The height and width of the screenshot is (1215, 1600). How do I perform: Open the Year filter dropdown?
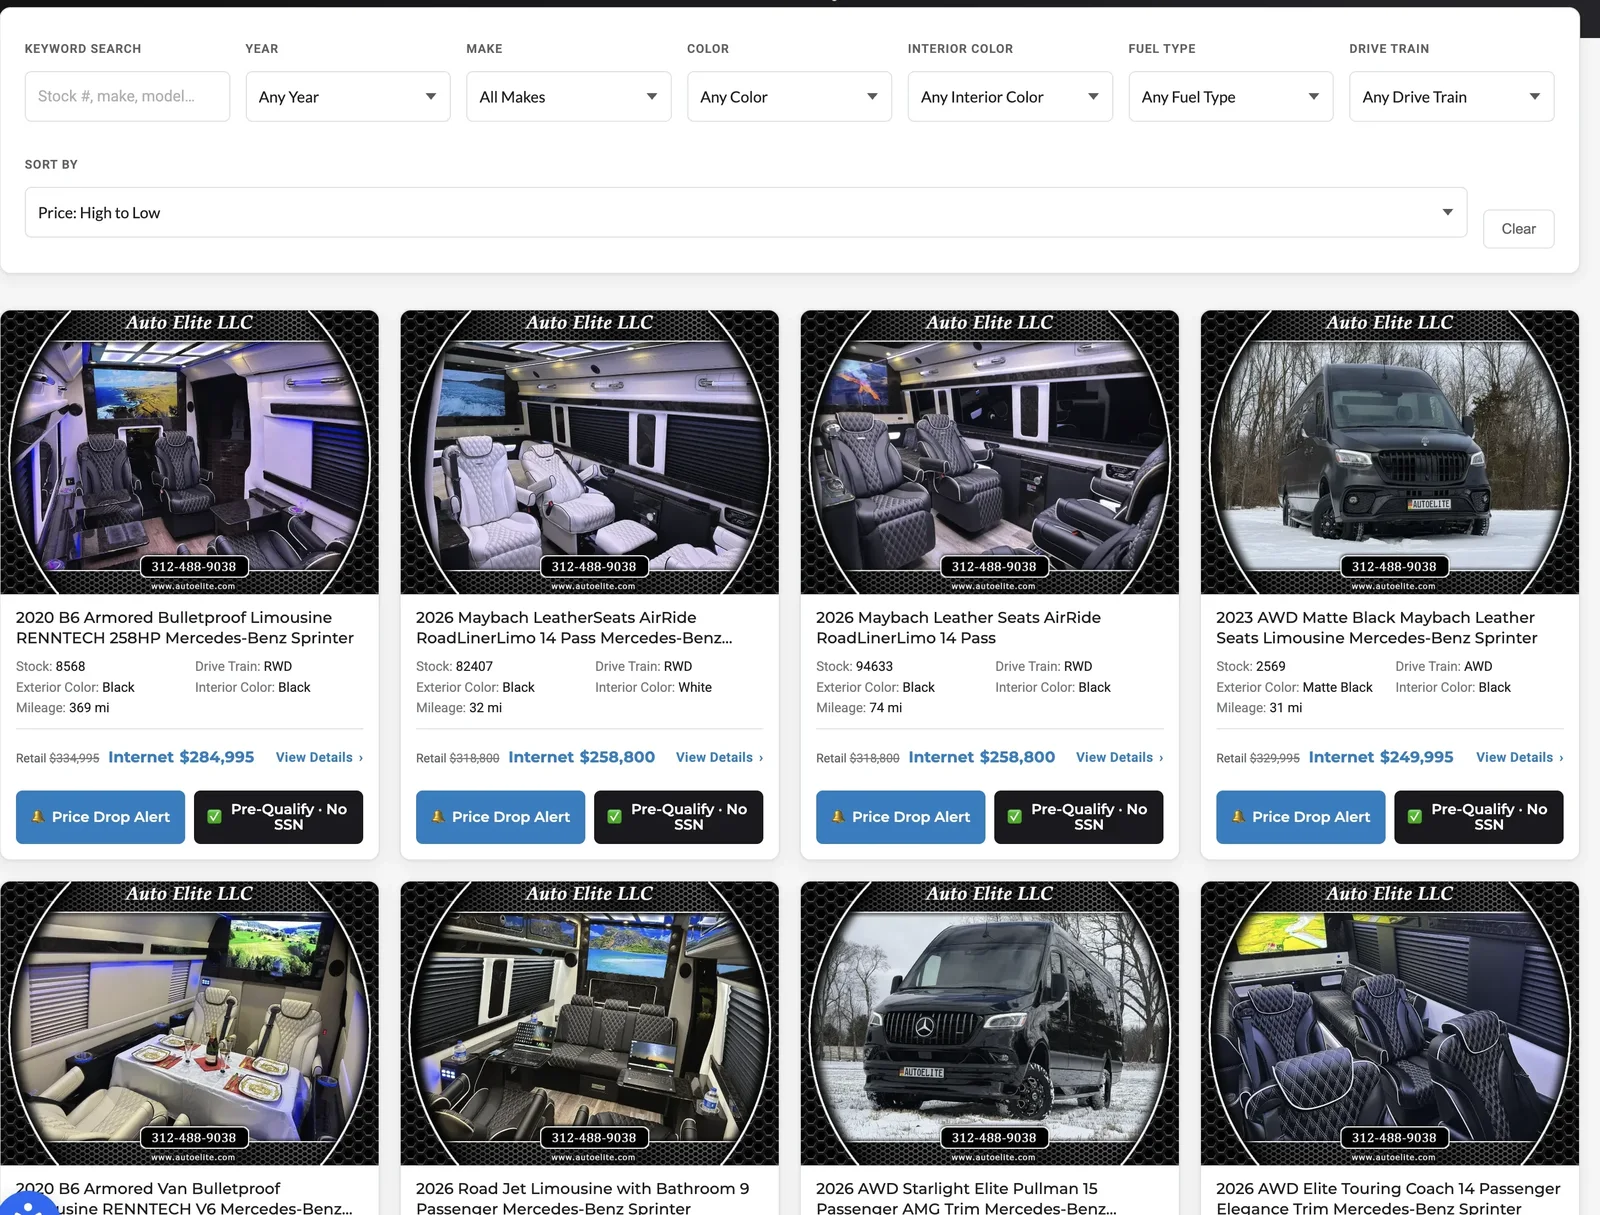click(x=348, y=97)
